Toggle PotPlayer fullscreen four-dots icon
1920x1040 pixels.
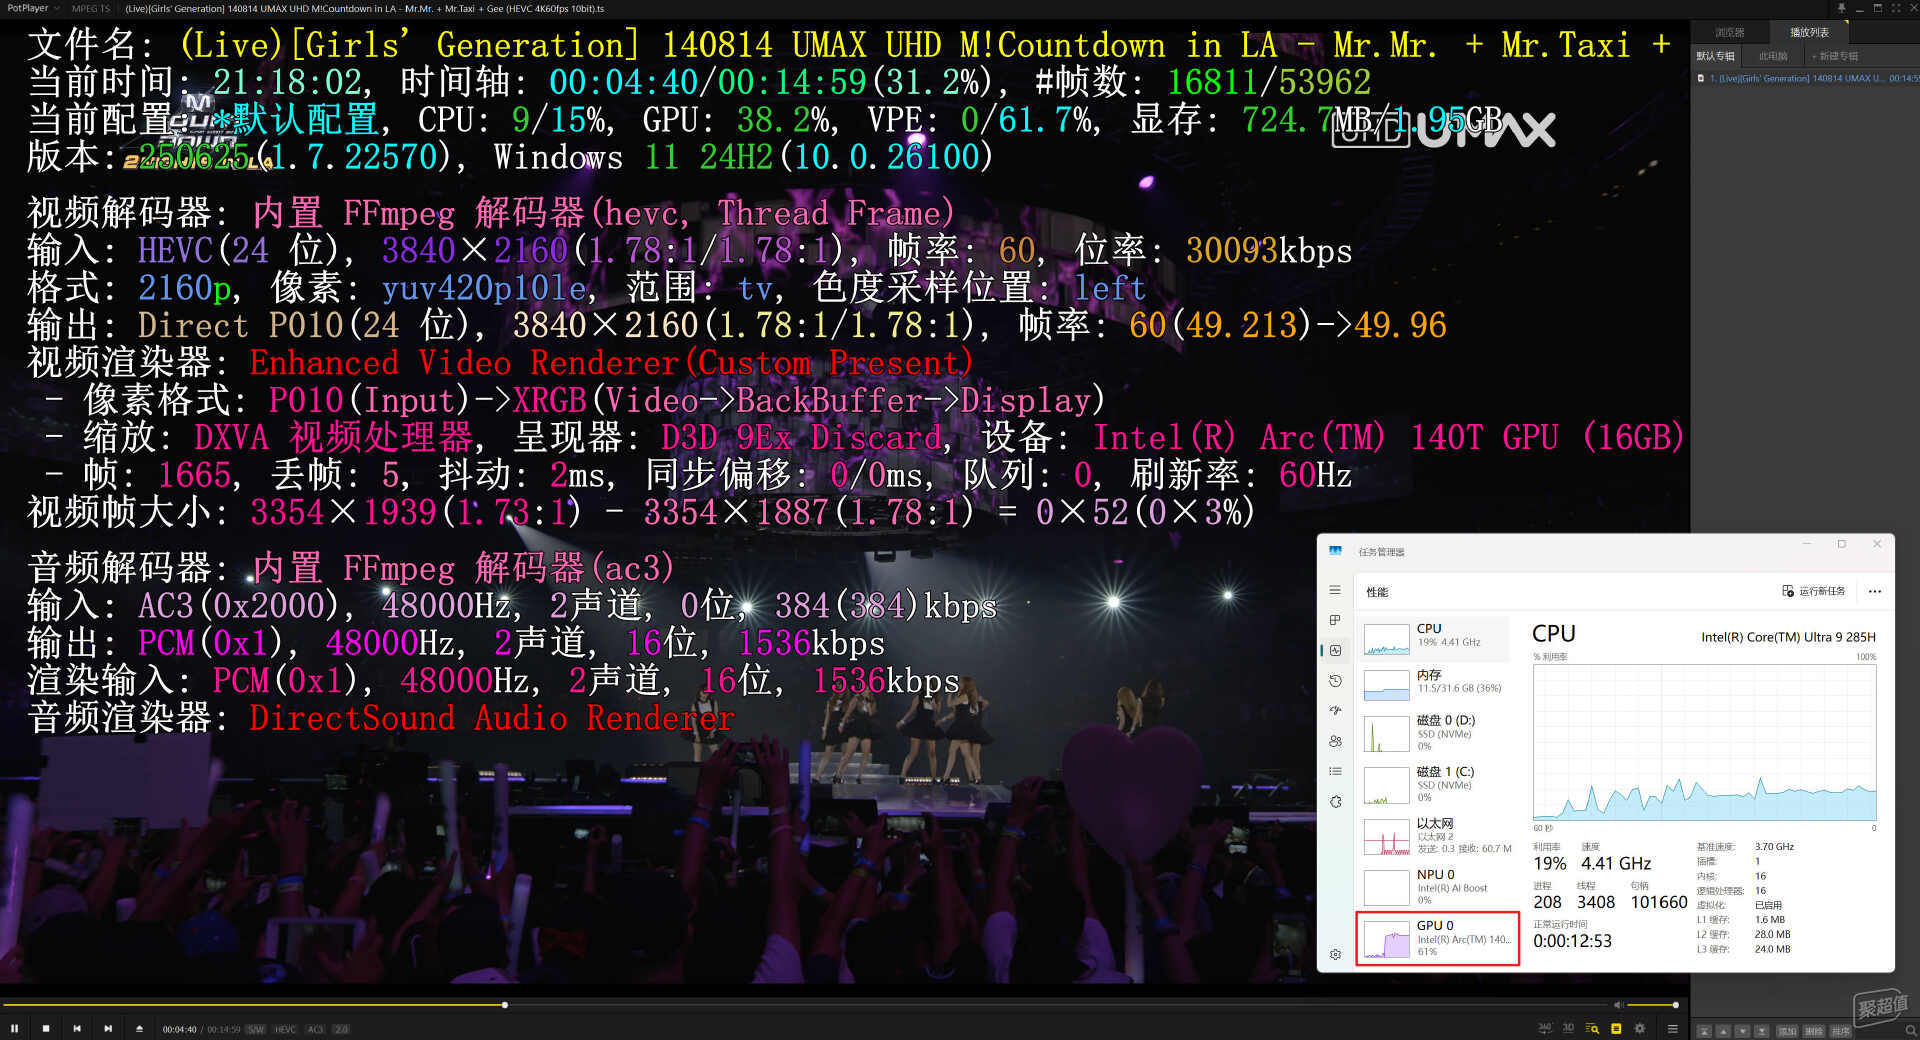[1896, 8]
